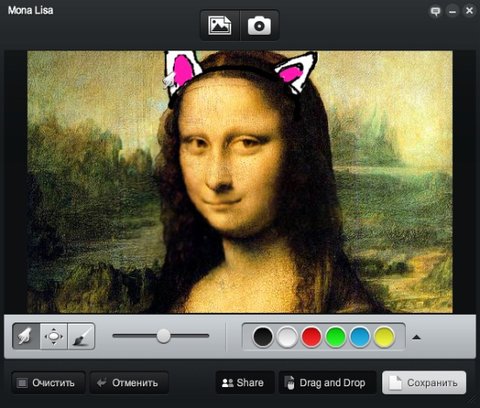
Task: Click the Сохранить (save) button
Action: (x=424, y=383)
